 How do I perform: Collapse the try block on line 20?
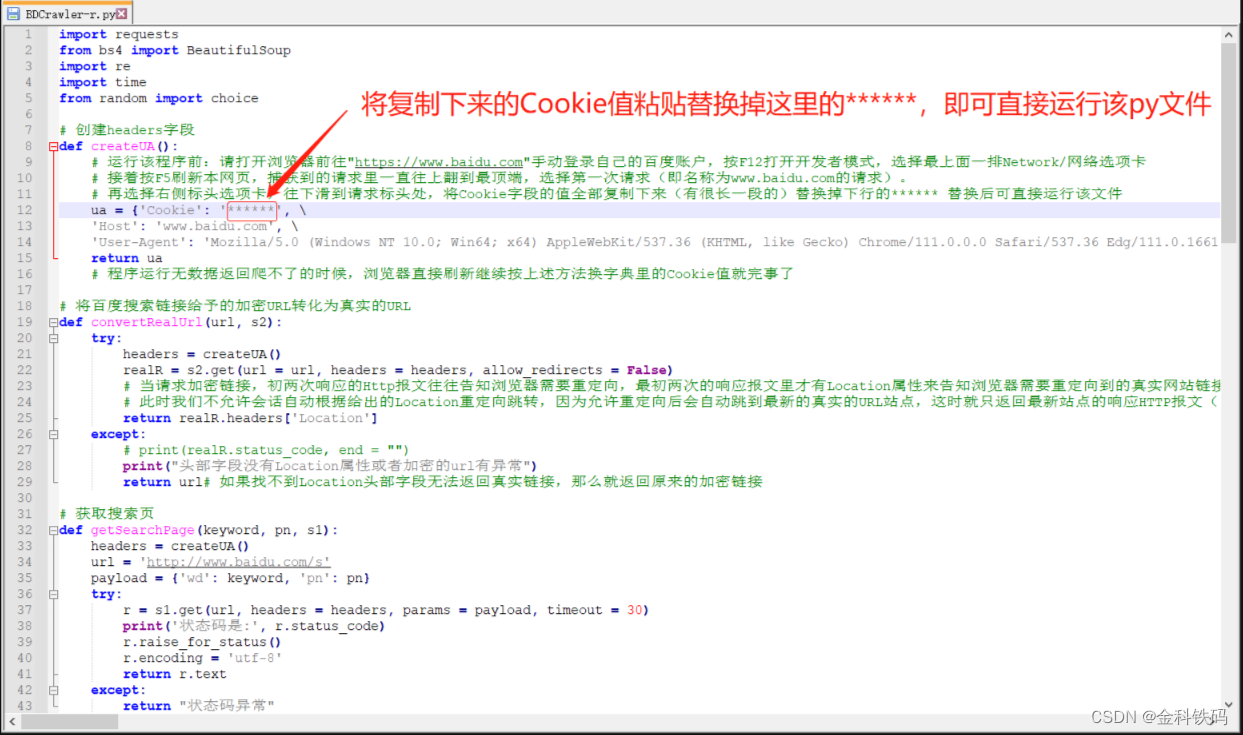(x=53, y=338)
